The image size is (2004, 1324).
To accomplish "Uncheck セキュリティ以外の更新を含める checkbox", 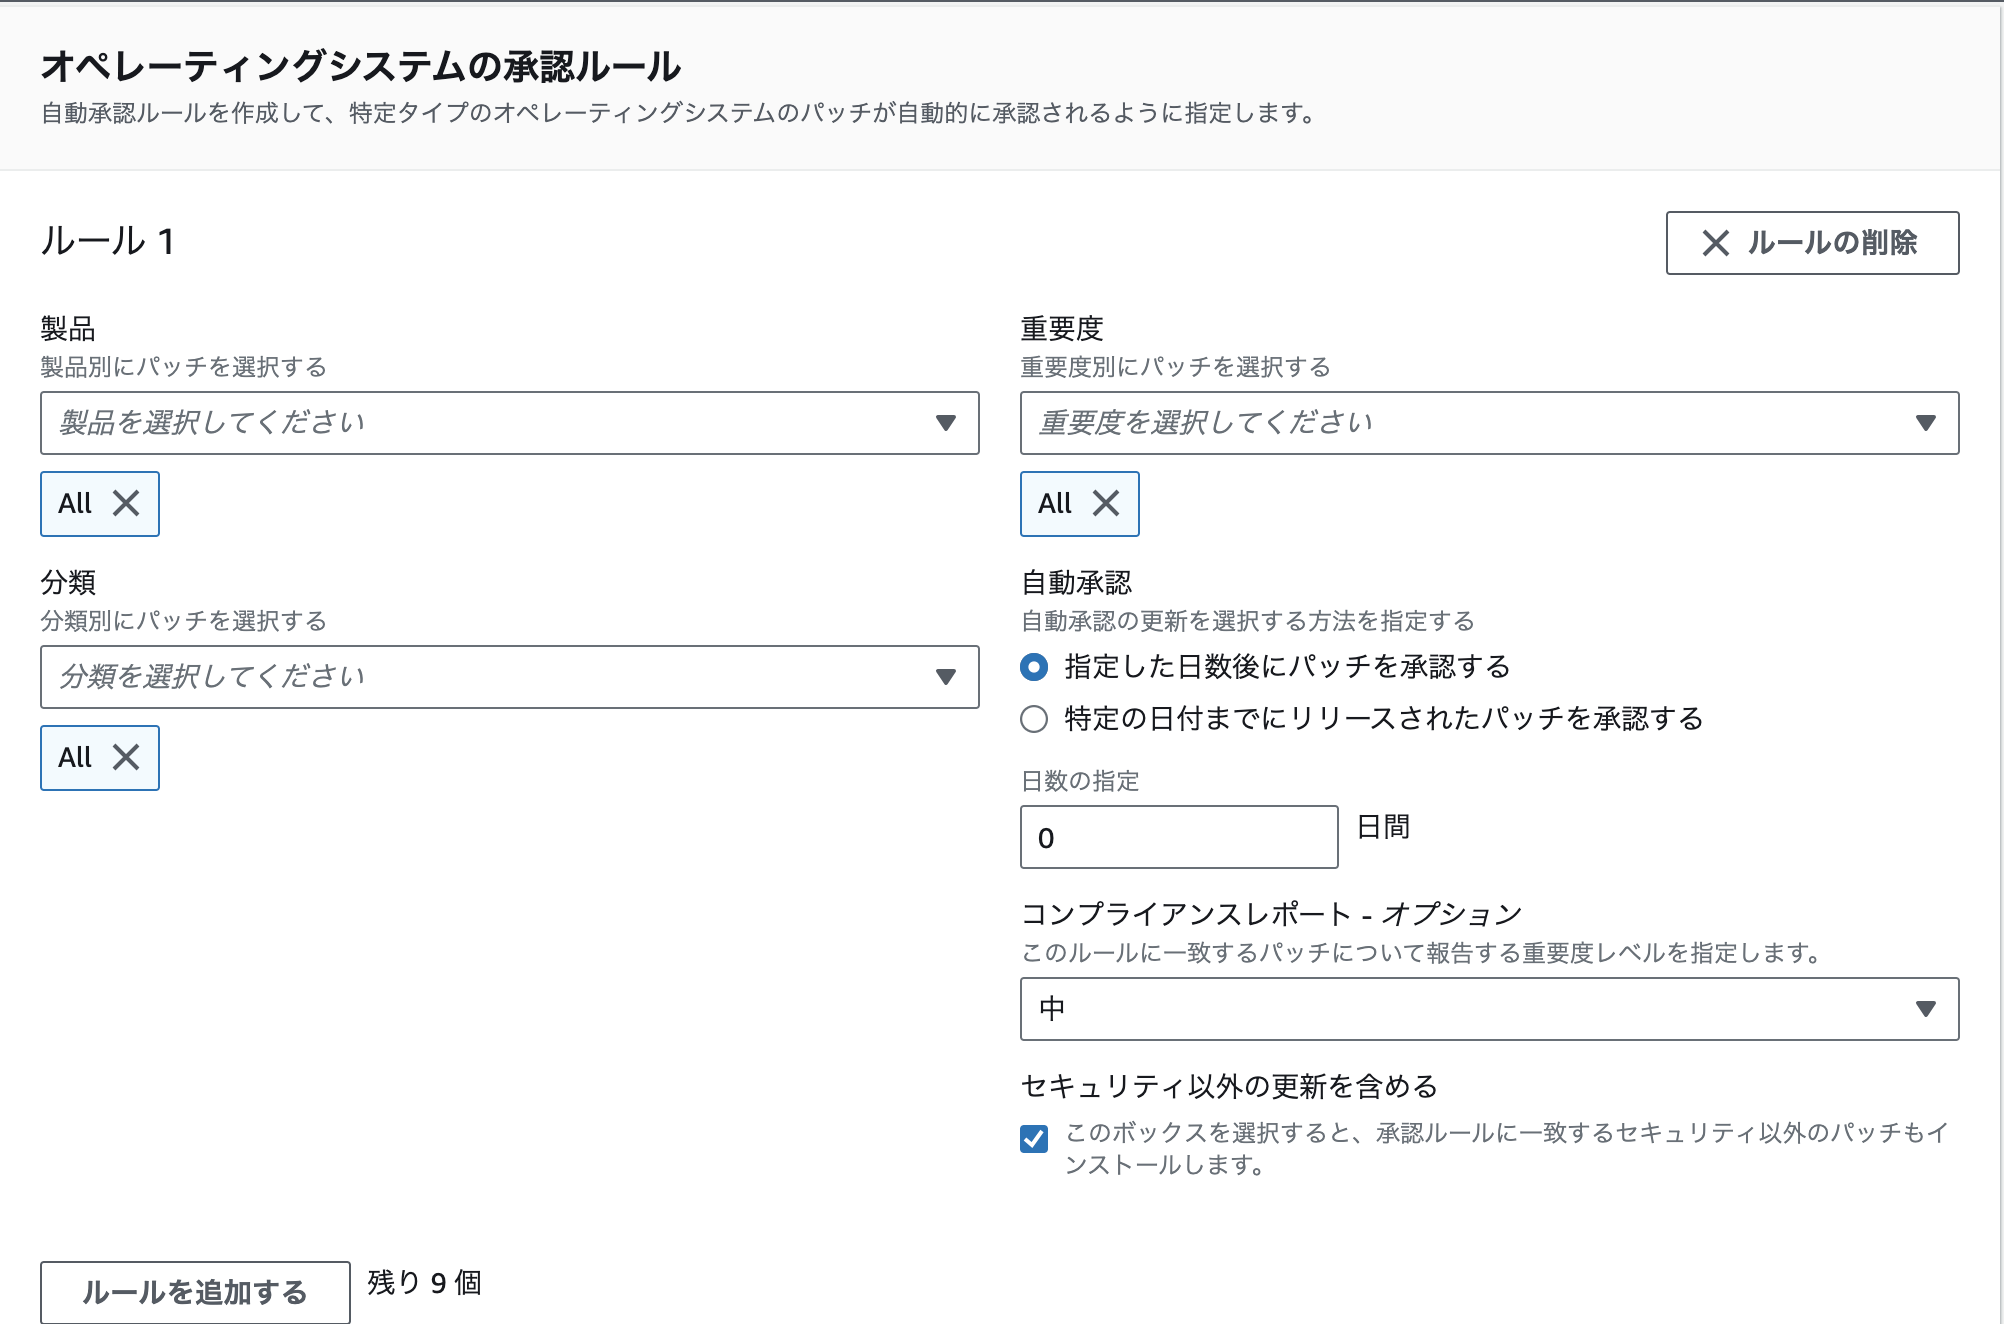I will (1033, 1137).
